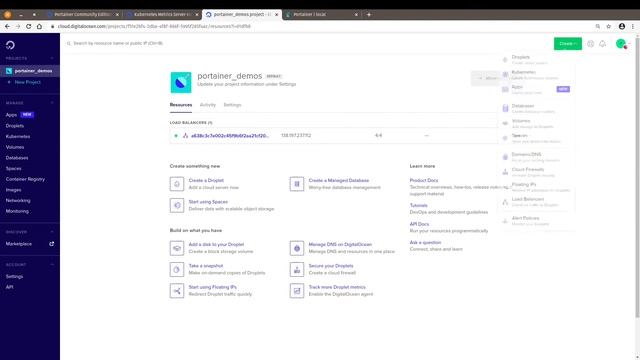
Task: Click the Start using Spaces icon
Action: [177, 205]
